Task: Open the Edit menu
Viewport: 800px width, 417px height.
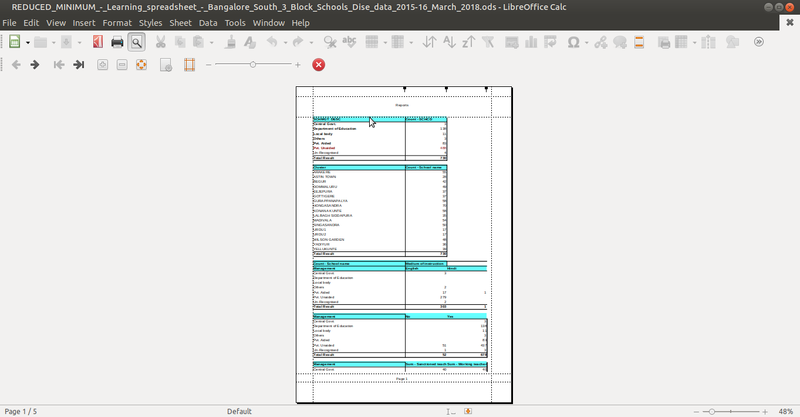Action: [31, 23]
